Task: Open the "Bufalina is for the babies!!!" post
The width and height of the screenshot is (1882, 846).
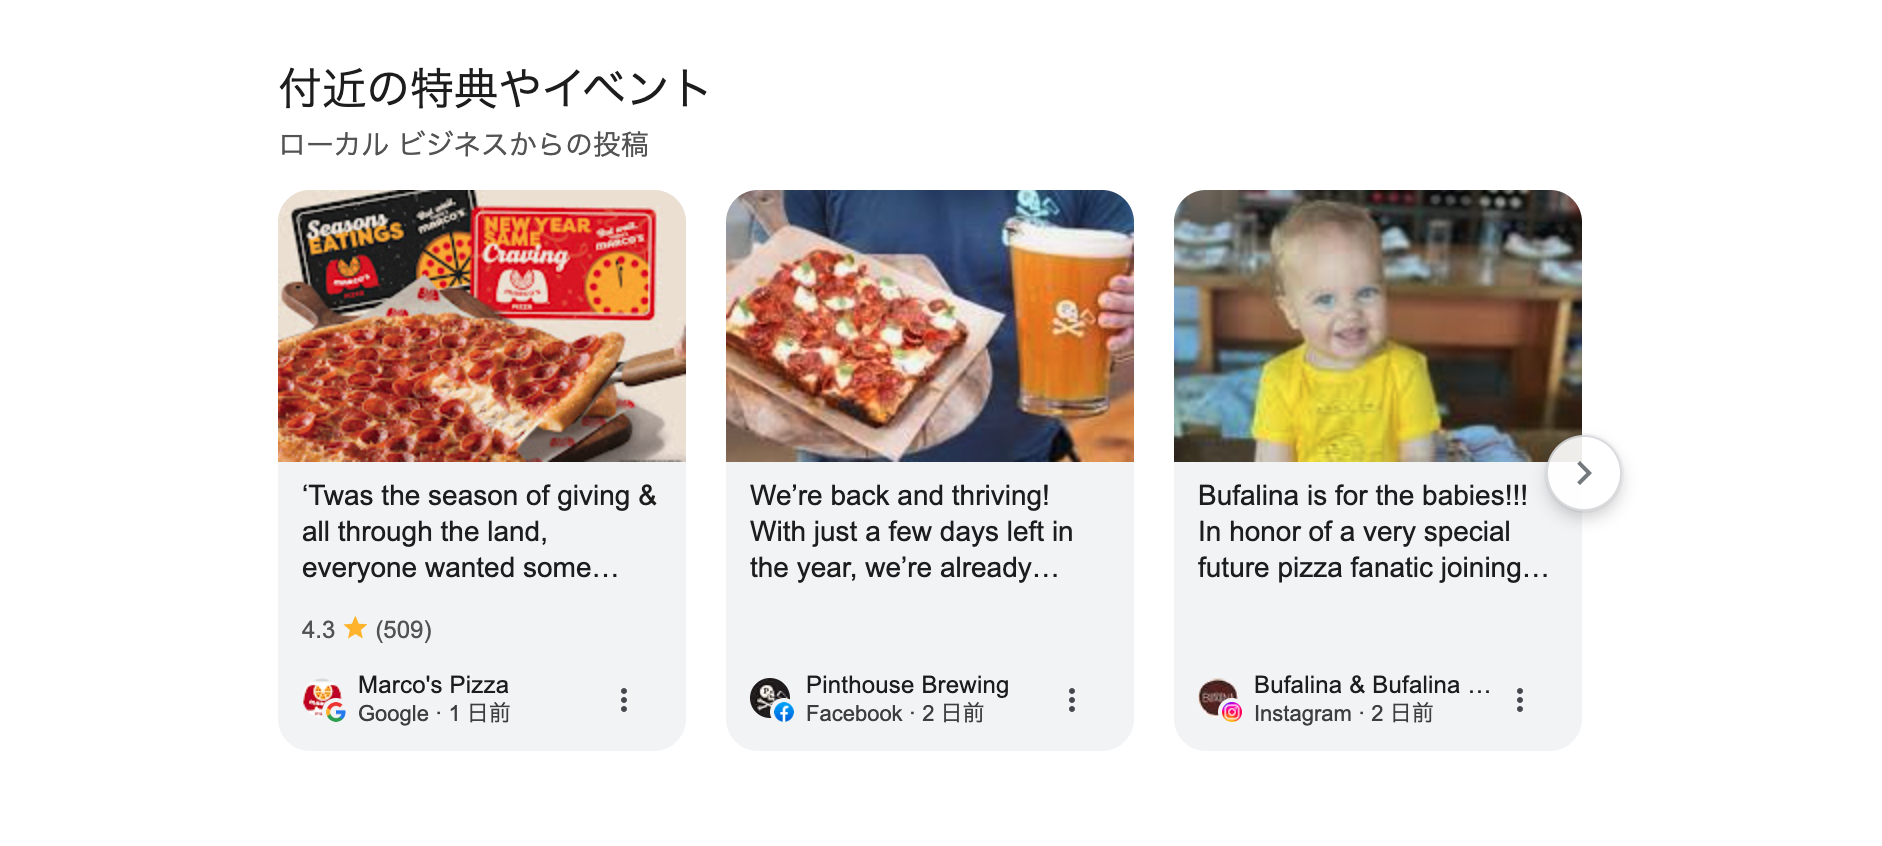Action: (x=1373, y=531)
